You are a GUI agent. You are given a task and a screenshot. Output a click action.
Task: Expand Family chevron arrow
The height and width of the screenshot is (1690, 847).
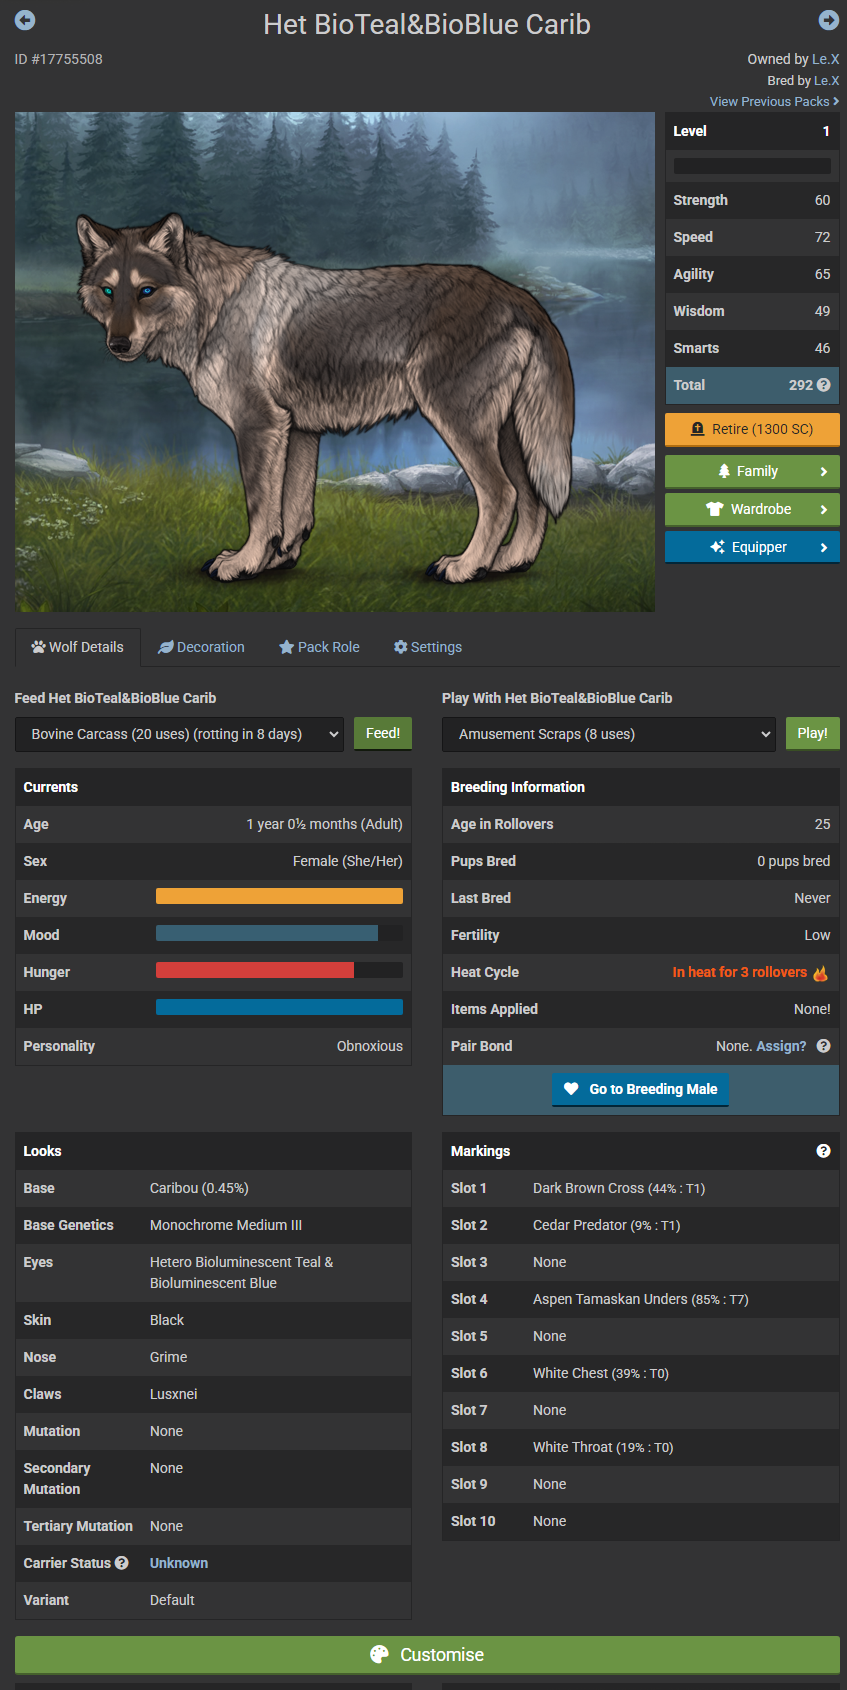[x=824, y=471]
